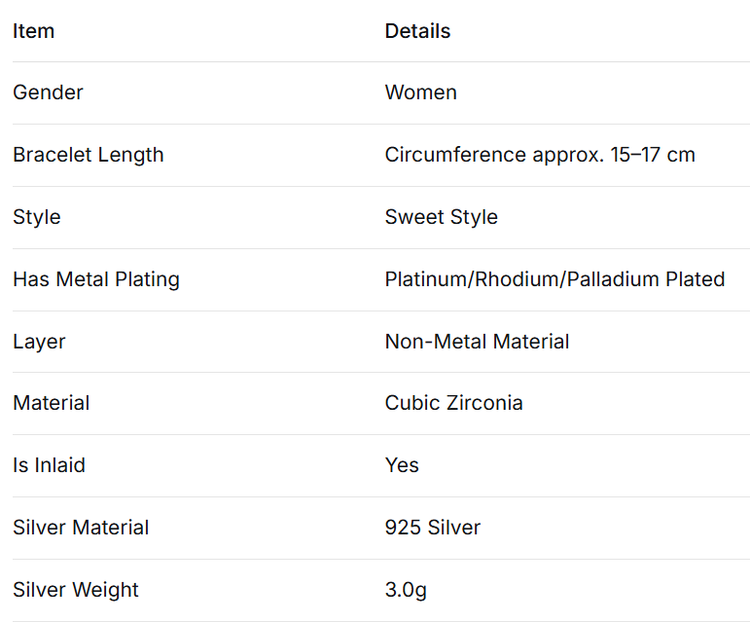Select the "Has Metal Plating" label
This screenshot has width=750, height=622.
pos(96,279)
